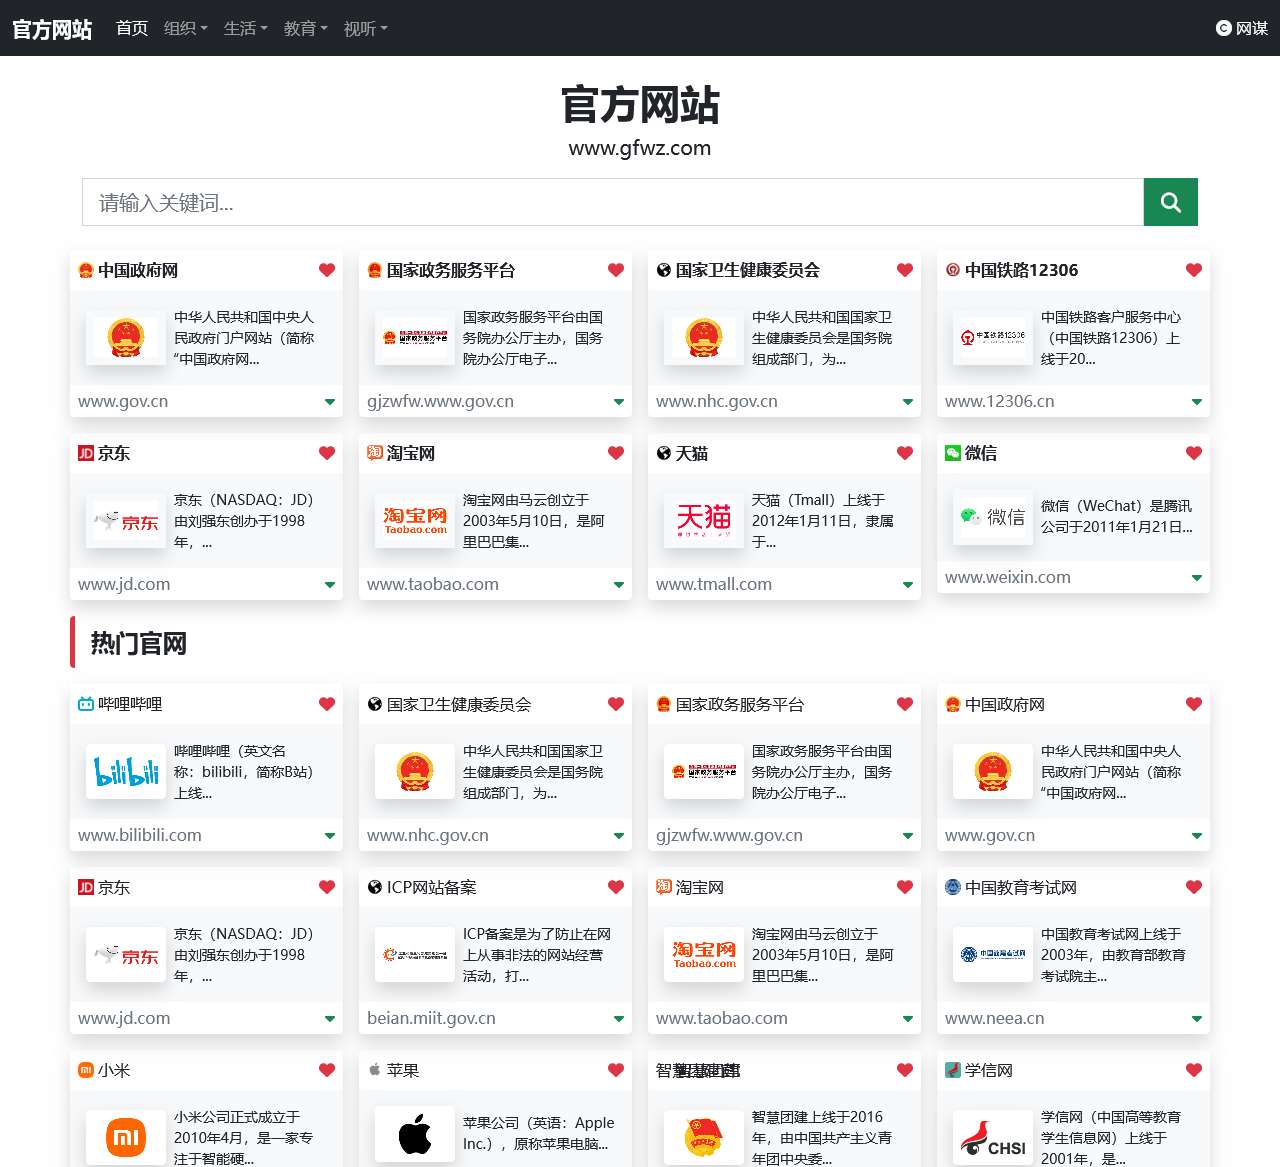Click the orange favicon beside 小米 title
Screen dimensions: 1280x1167
86,1070
